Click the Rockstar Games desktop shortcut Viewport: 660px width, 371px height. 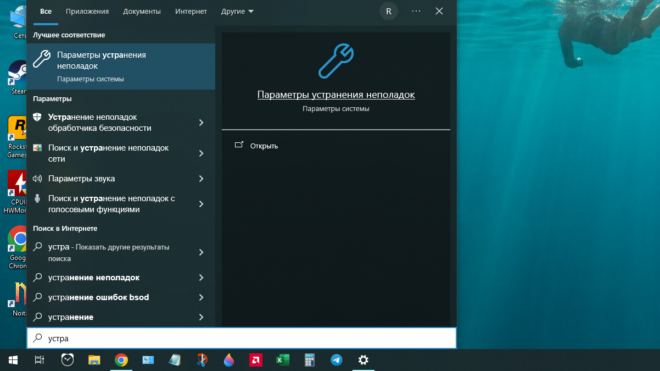tap(17, 137)
